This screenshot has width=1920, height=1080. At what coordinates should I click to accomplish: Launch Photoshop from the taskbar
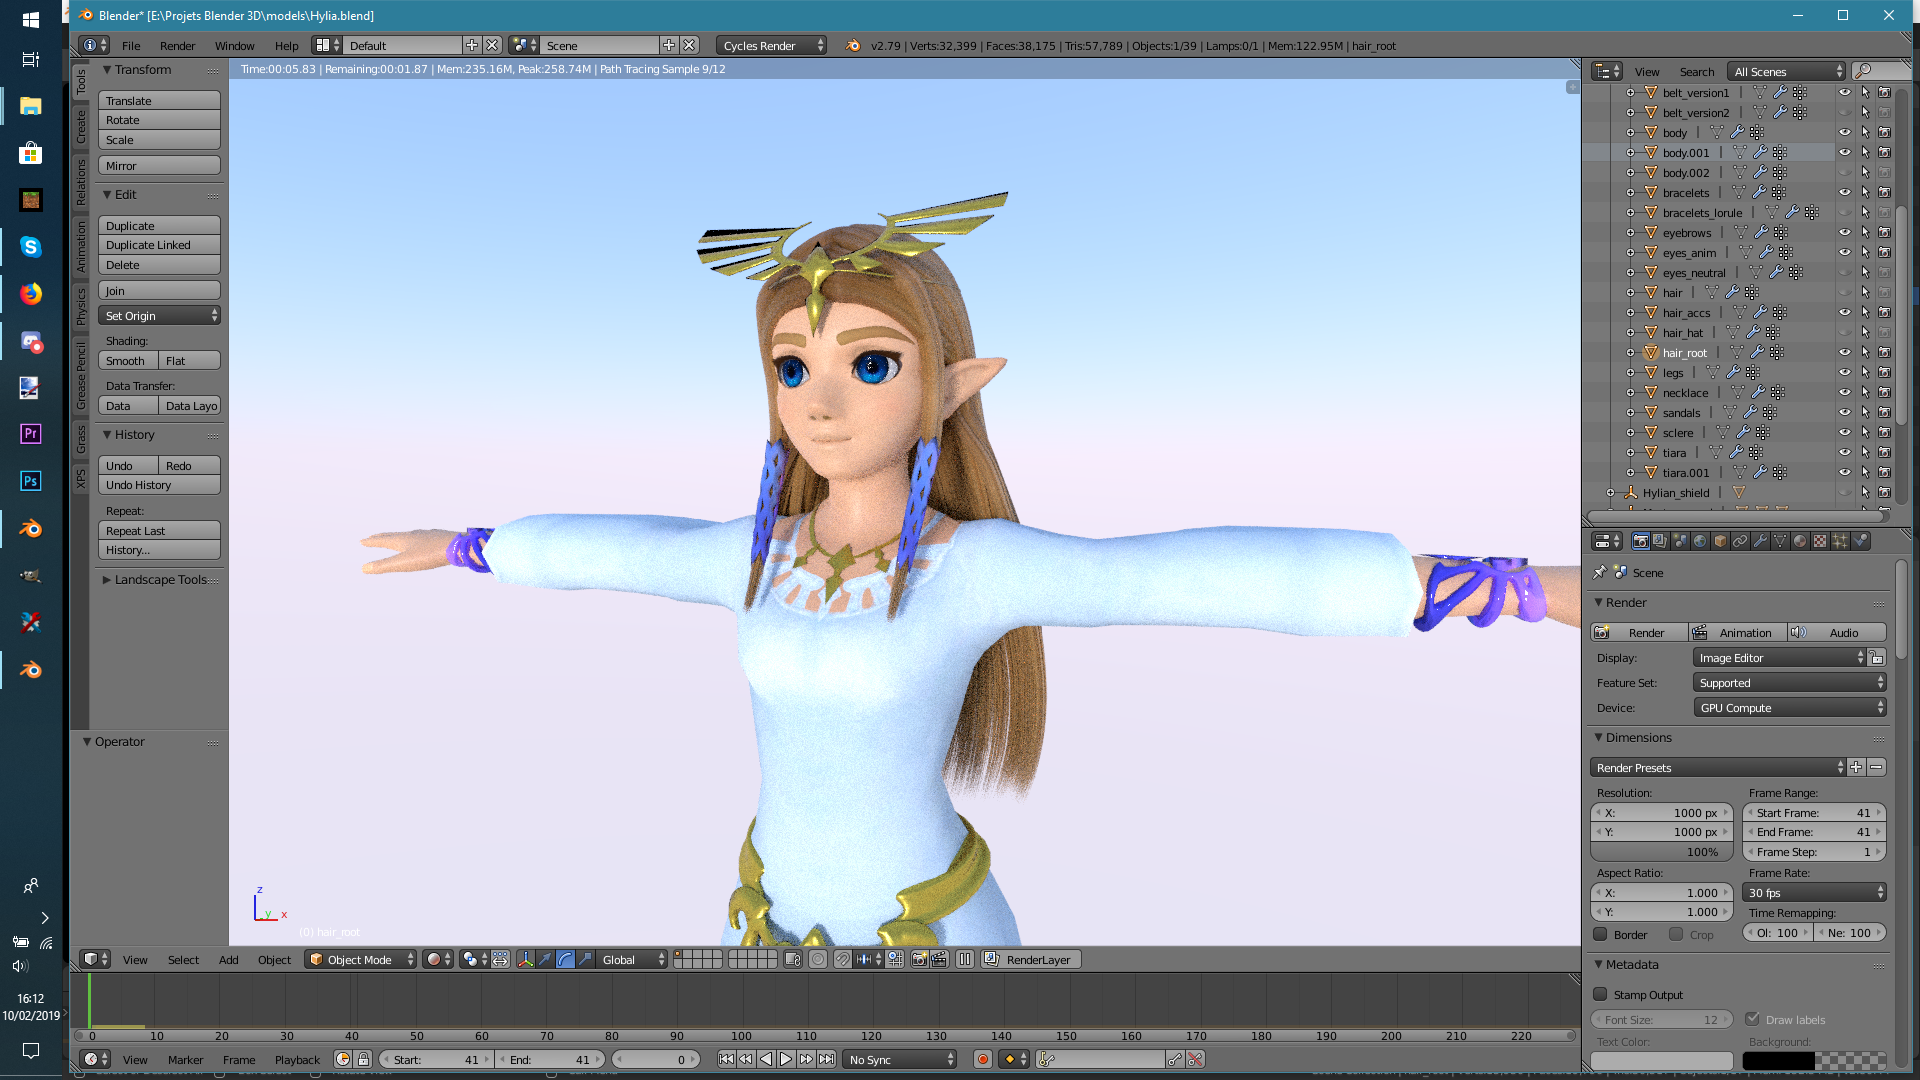tap(30, 481)
